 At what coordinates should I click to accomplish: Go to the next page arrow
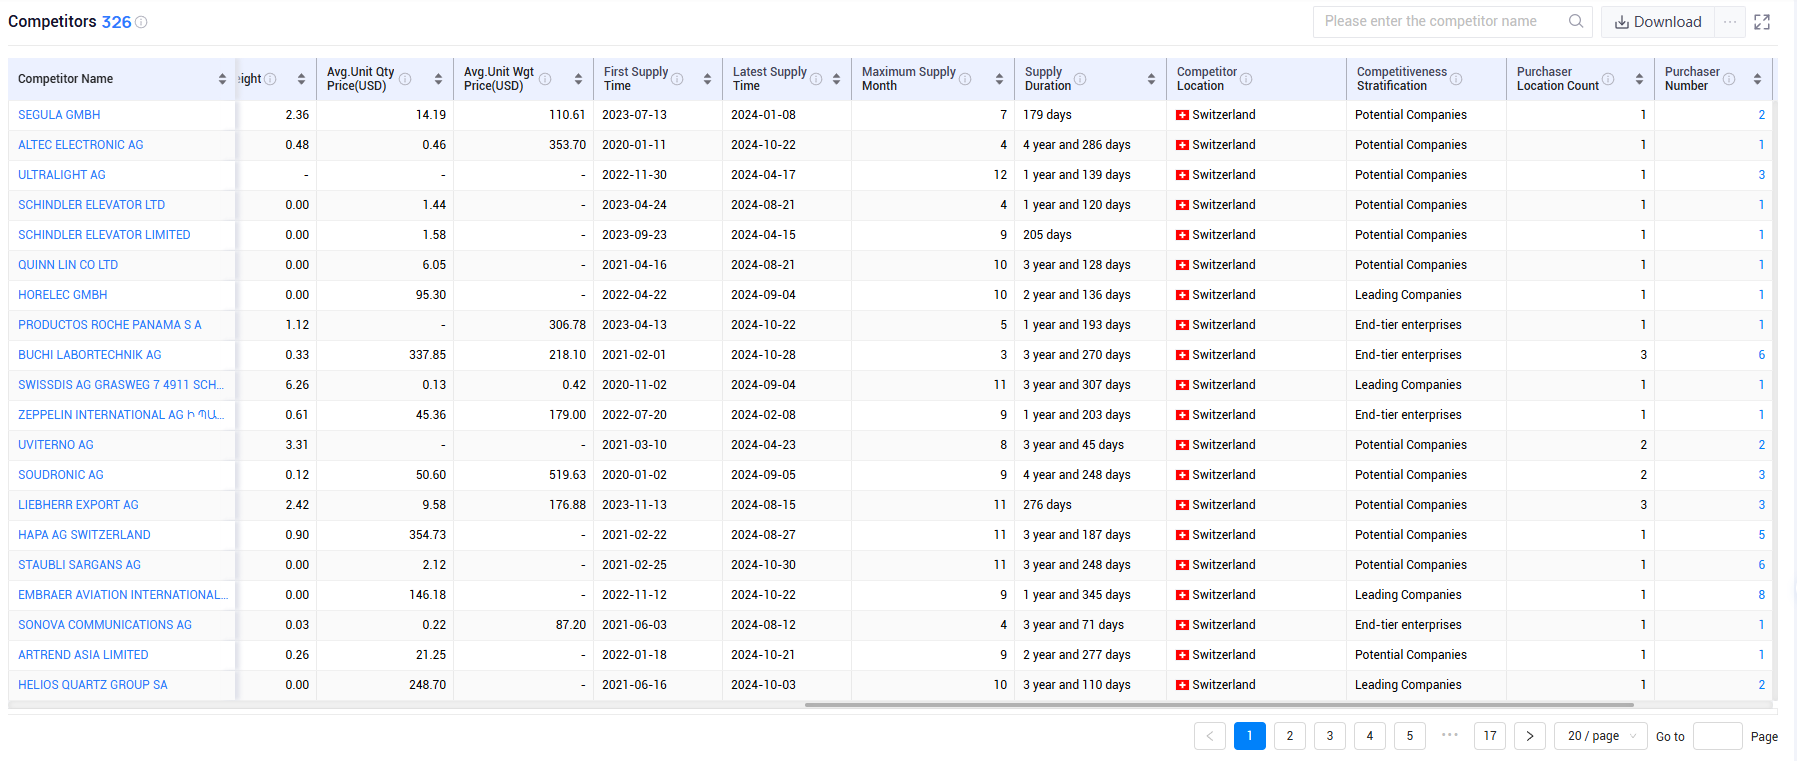point(1530,736)
